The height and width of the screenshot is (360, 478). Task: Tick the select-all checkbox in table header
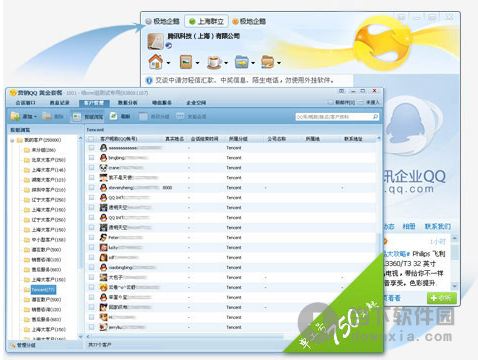(x=91, y=139)
